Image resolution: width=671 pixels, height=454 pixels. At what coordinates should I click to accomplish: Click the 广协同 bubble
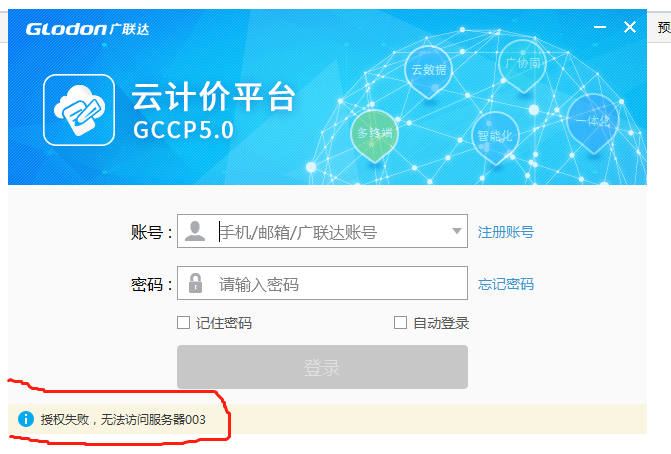coord(523,65)
